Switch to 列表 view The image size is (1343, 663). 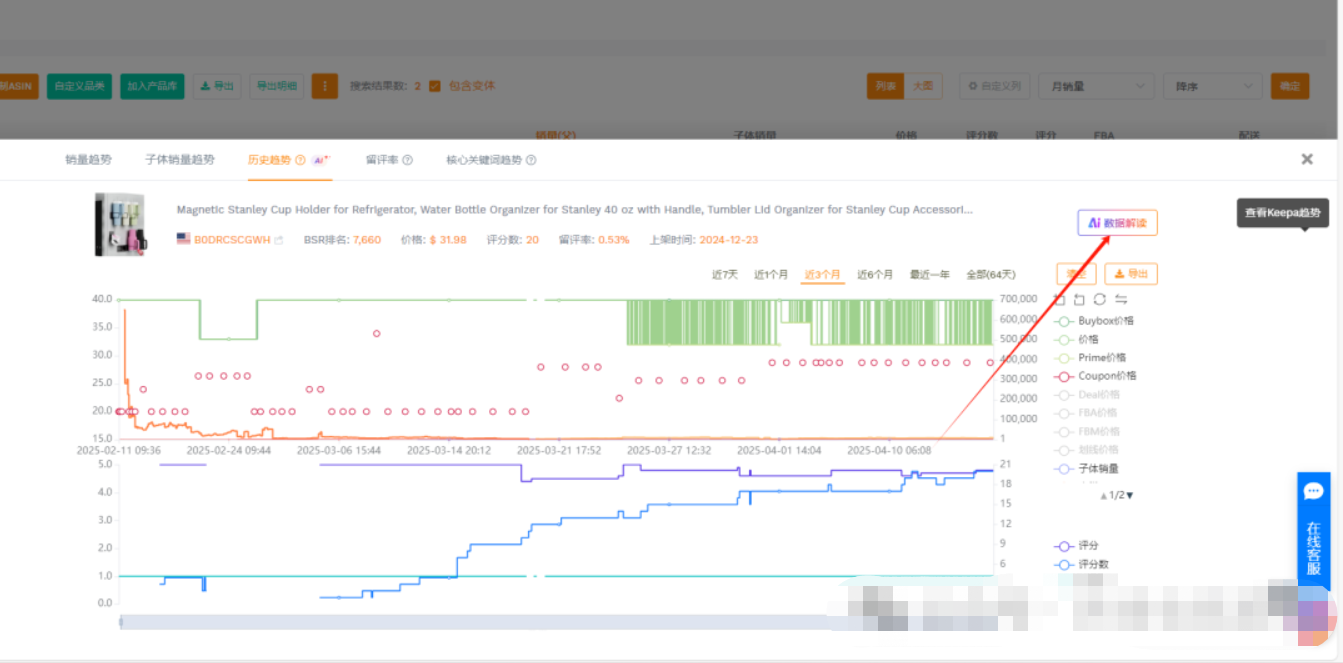[x=886, y=86]
